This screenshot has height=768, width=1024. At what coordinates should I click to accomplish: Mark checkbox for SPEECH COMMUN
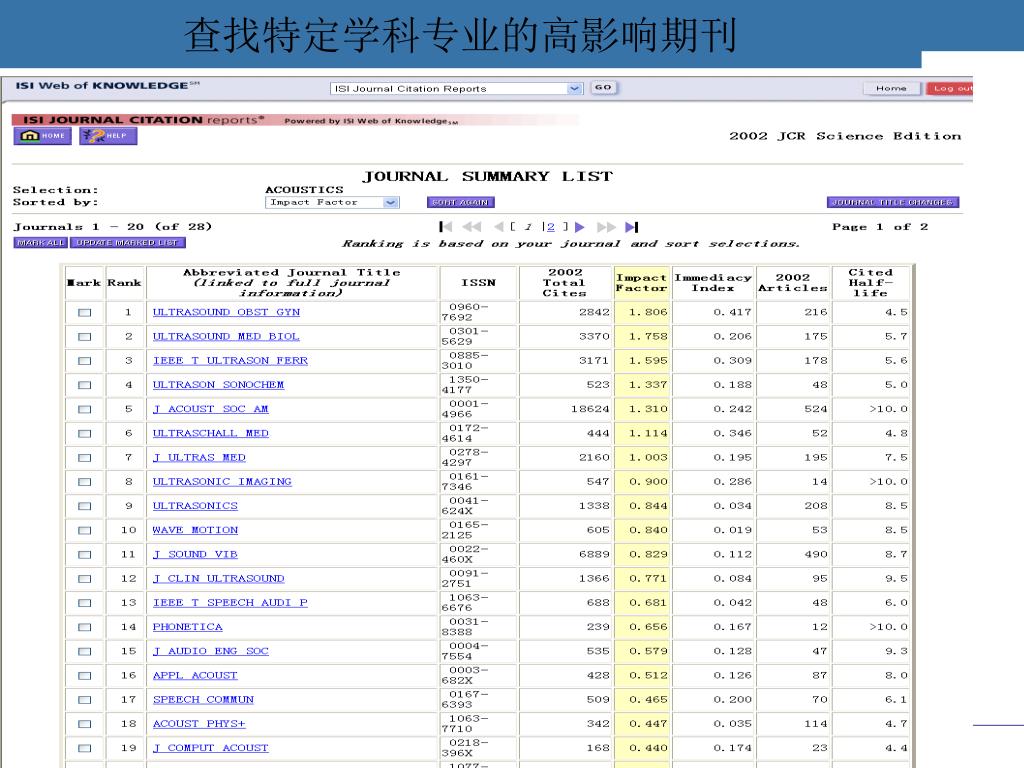(x=85, y=699)
